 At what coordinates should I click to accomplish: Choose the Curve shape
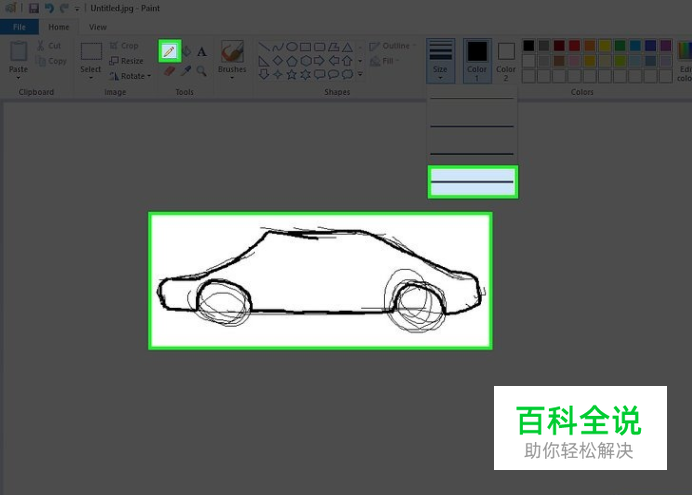278,47
